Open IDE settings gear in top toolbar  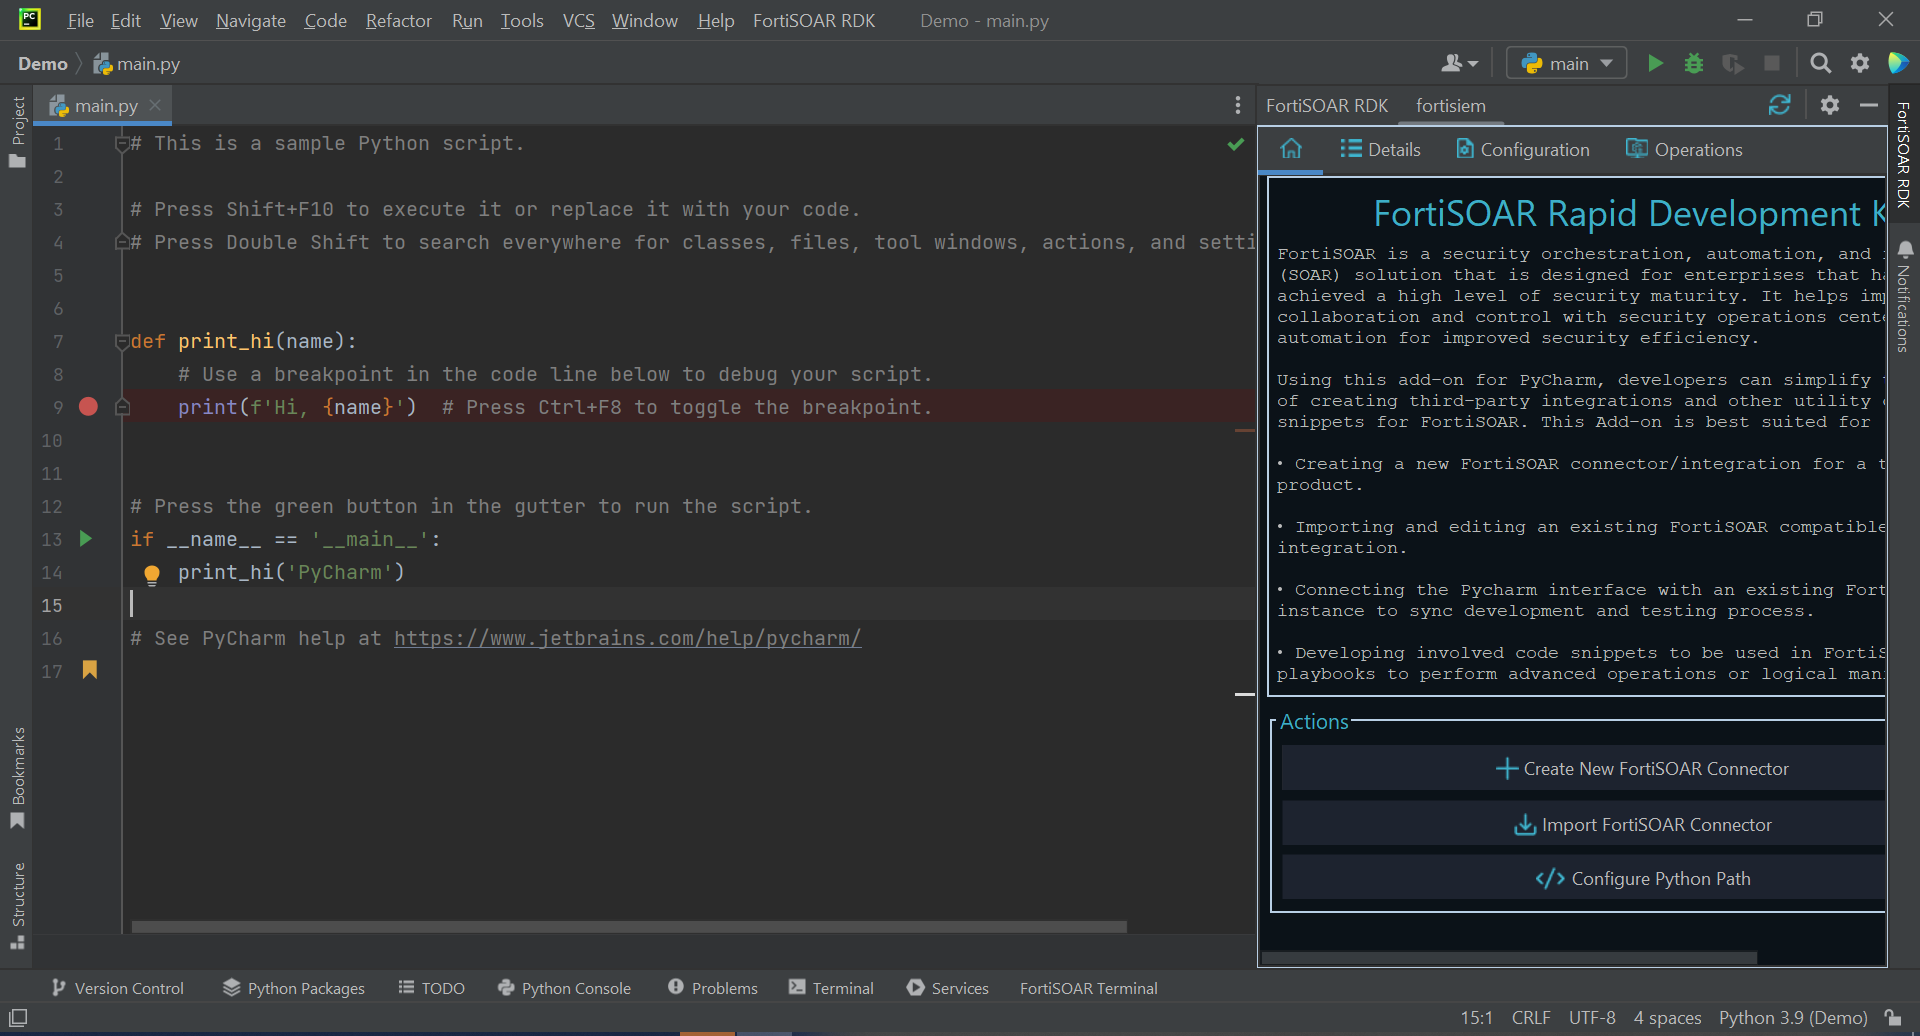pyautogui.click(x=1859, y=64)
